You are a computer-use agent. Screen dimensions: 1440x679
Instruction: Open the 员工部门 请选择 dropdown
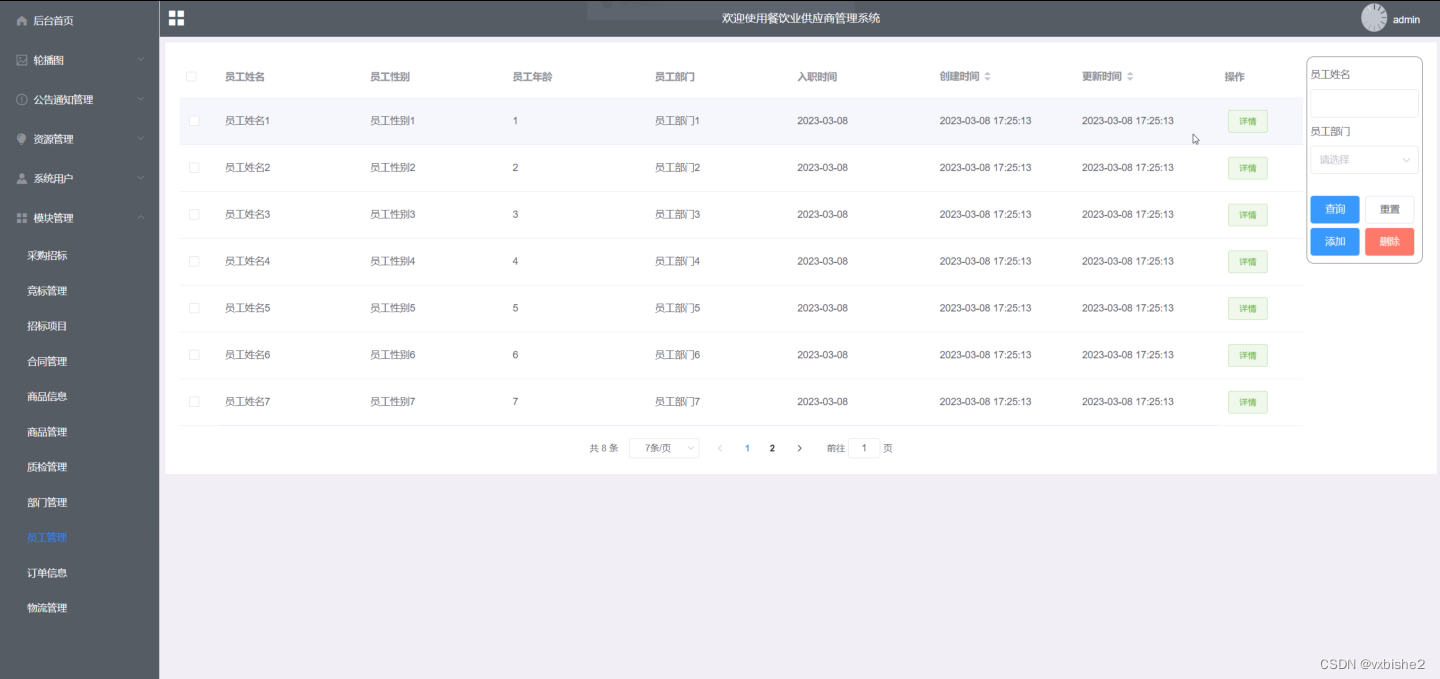point(1364,160)
